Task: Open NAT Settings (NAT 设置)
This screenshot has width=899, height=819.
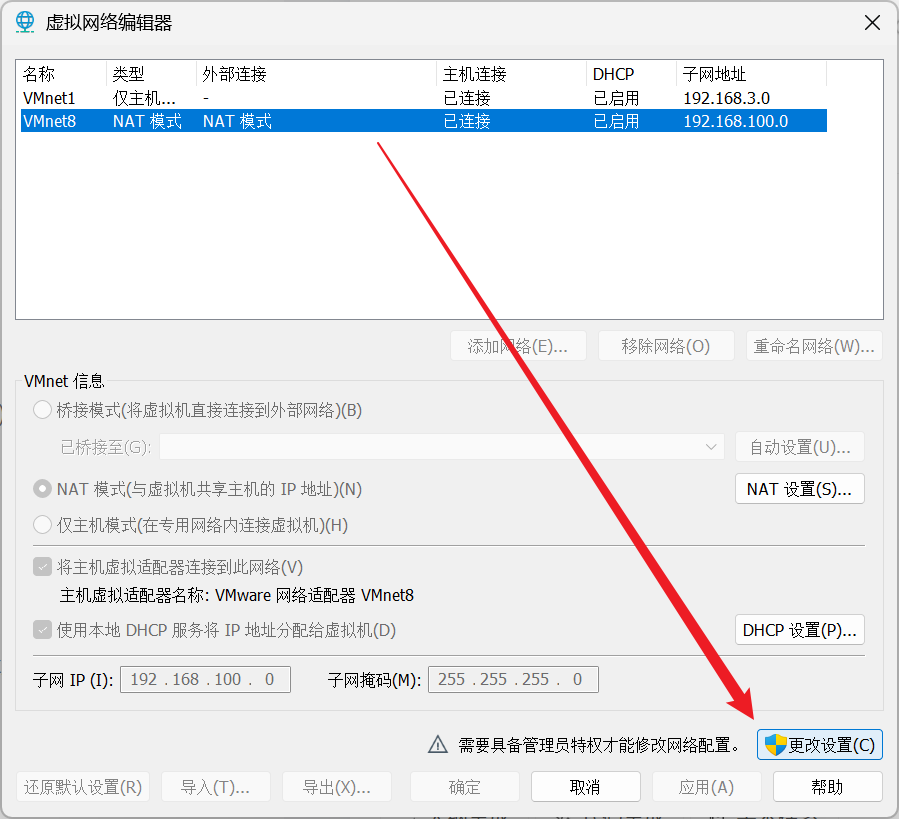Action: [799, 489]
